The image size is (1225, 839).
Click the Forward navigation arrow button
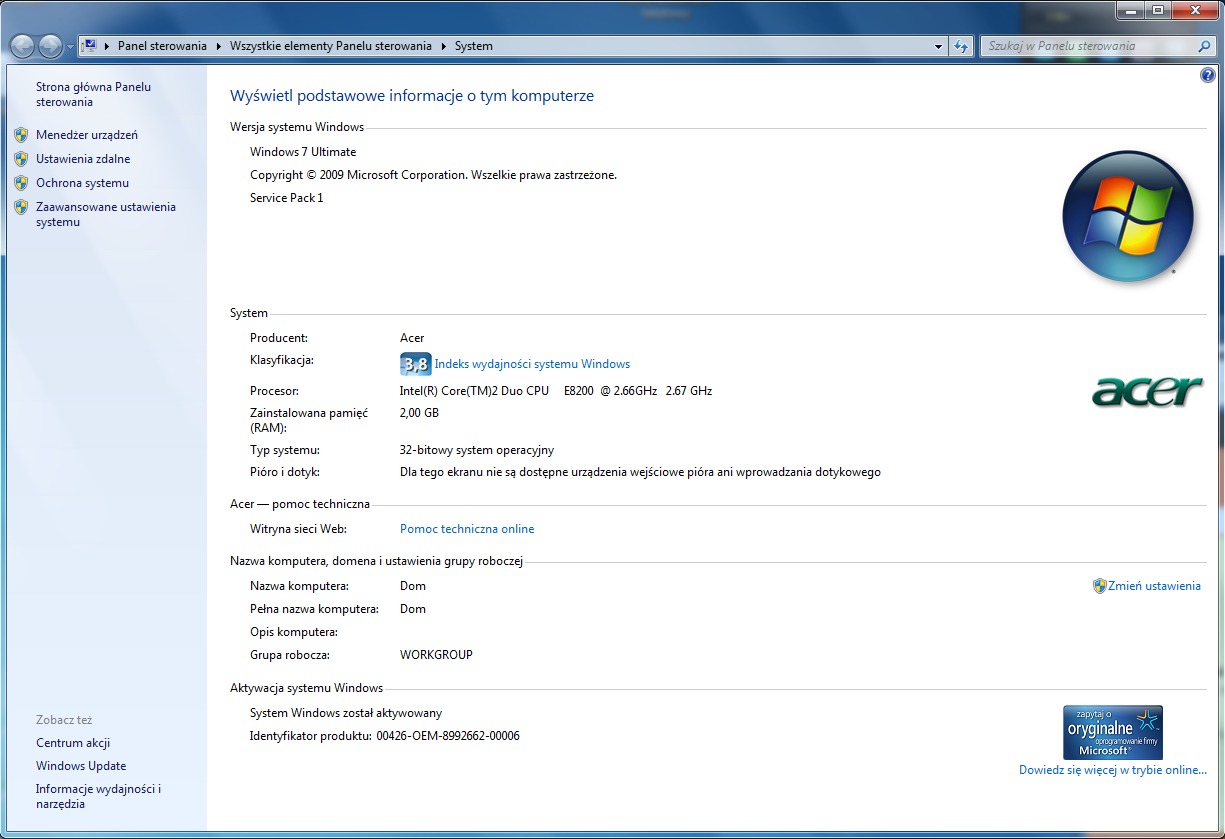click(50, 46)
